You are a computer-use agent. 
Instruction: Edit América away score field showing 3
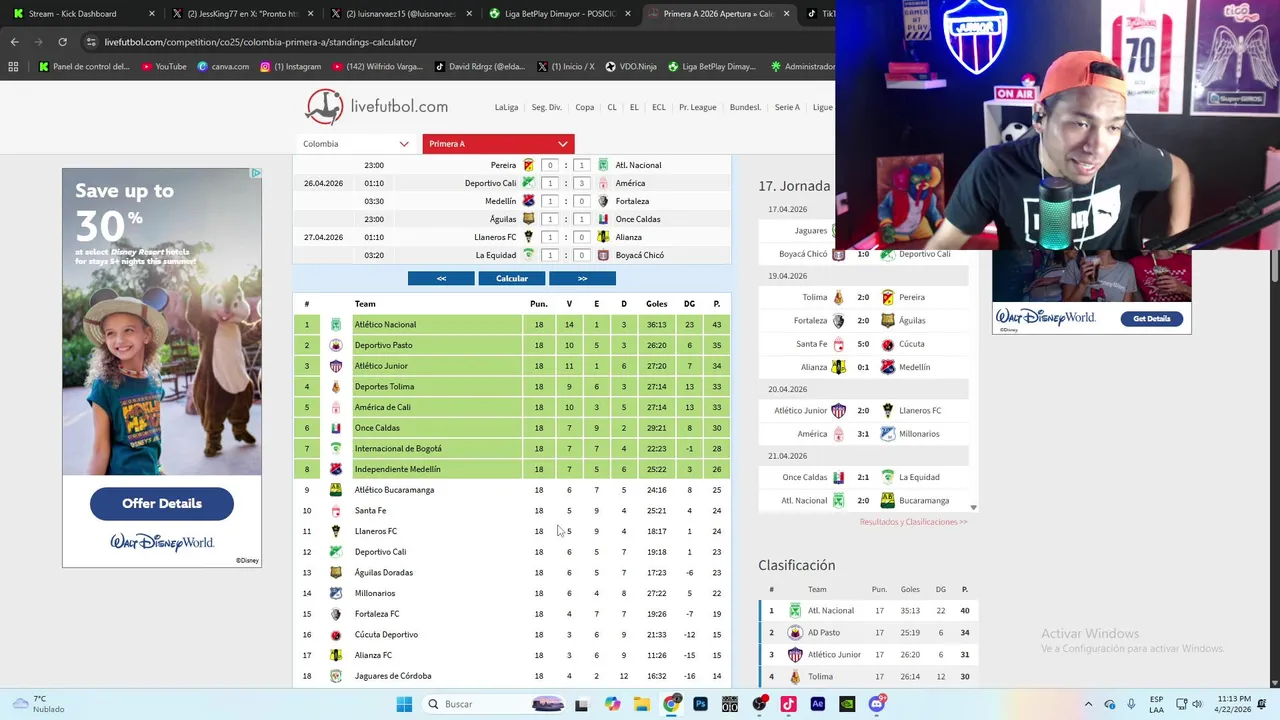tap(581, 183)
